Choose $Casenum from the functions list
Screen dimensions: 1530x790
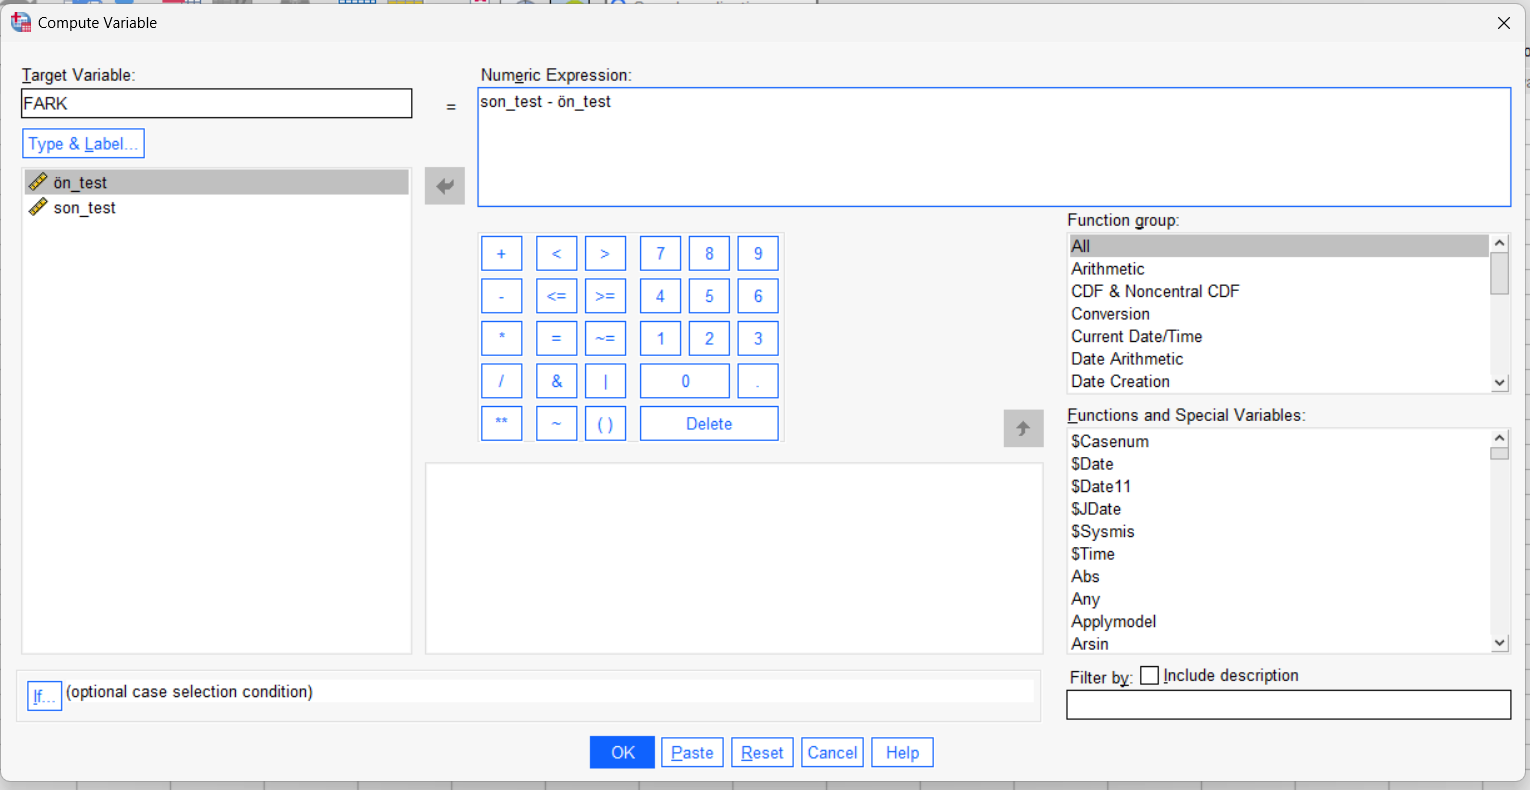tap(1109, 442)
